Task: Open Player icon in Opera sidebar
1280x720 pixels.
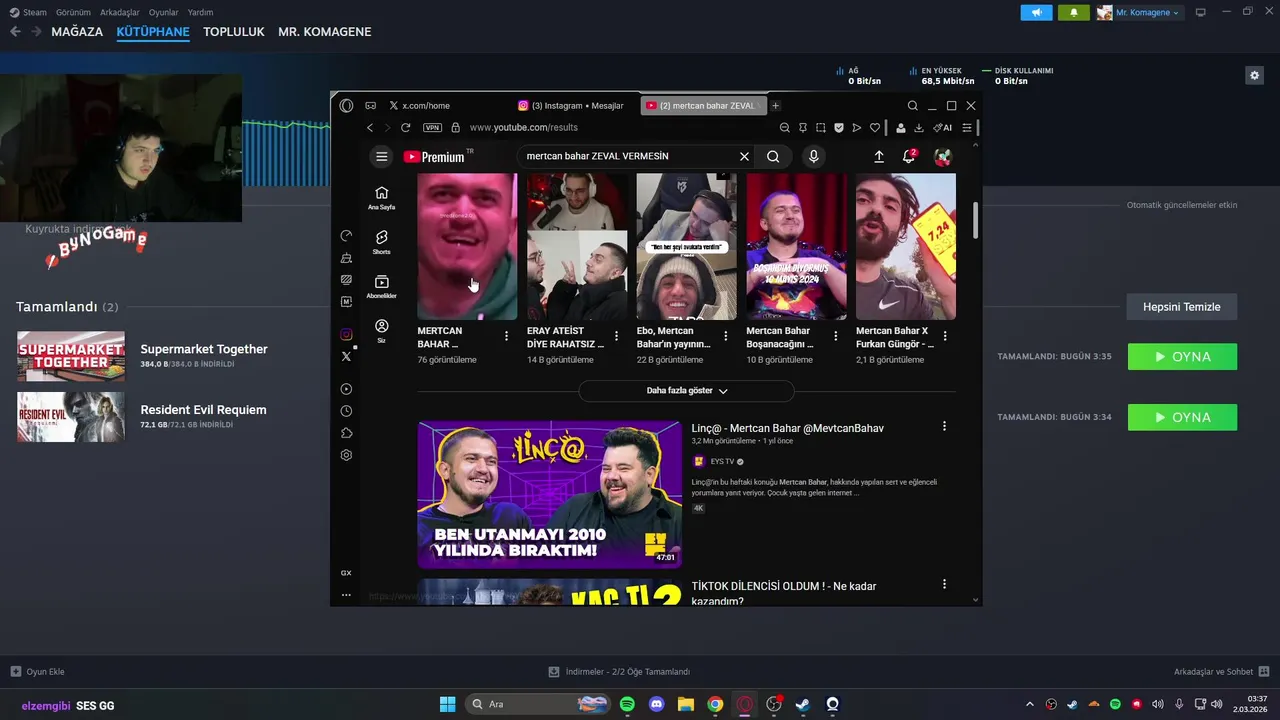Action: [x=346, y=389]
